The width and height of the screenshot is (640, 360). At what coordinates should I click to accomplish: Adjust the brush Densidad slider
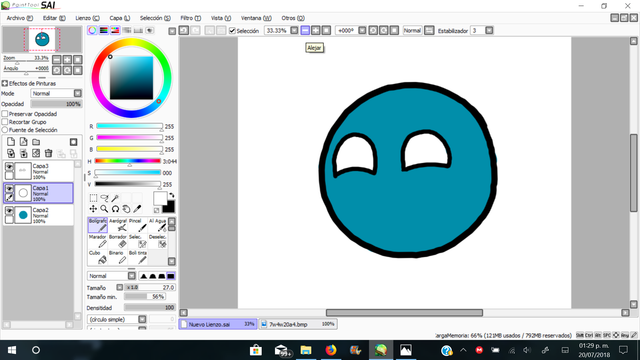click(x=150, y=307)
